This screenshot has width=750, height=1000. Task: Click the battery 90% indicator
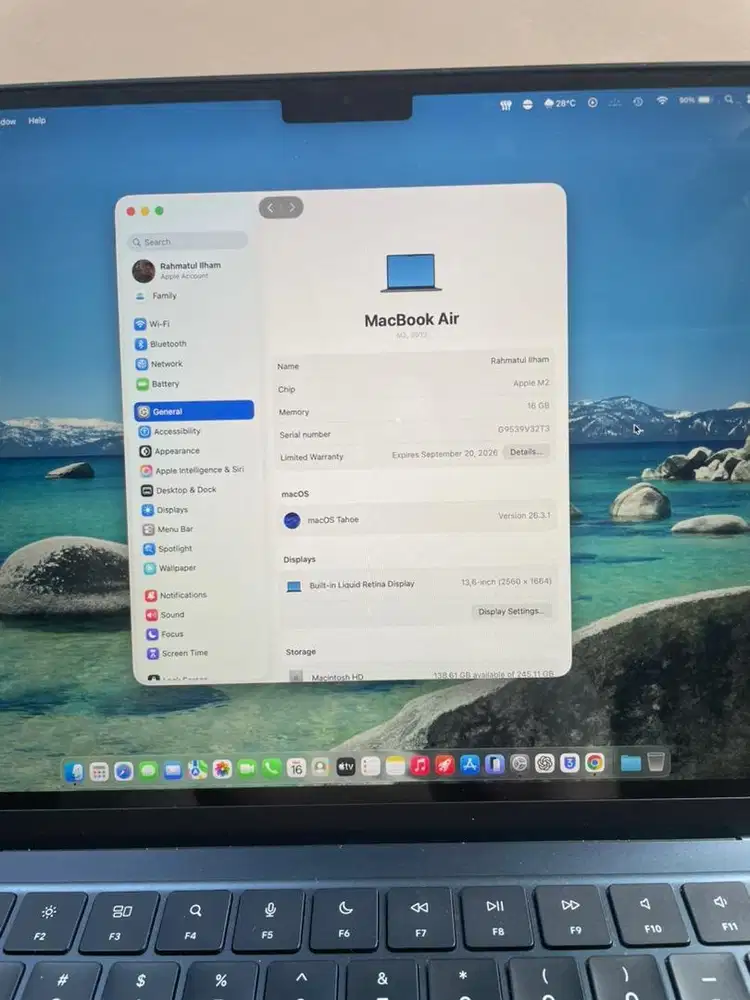pyautogui.click(x=695, y=100)
